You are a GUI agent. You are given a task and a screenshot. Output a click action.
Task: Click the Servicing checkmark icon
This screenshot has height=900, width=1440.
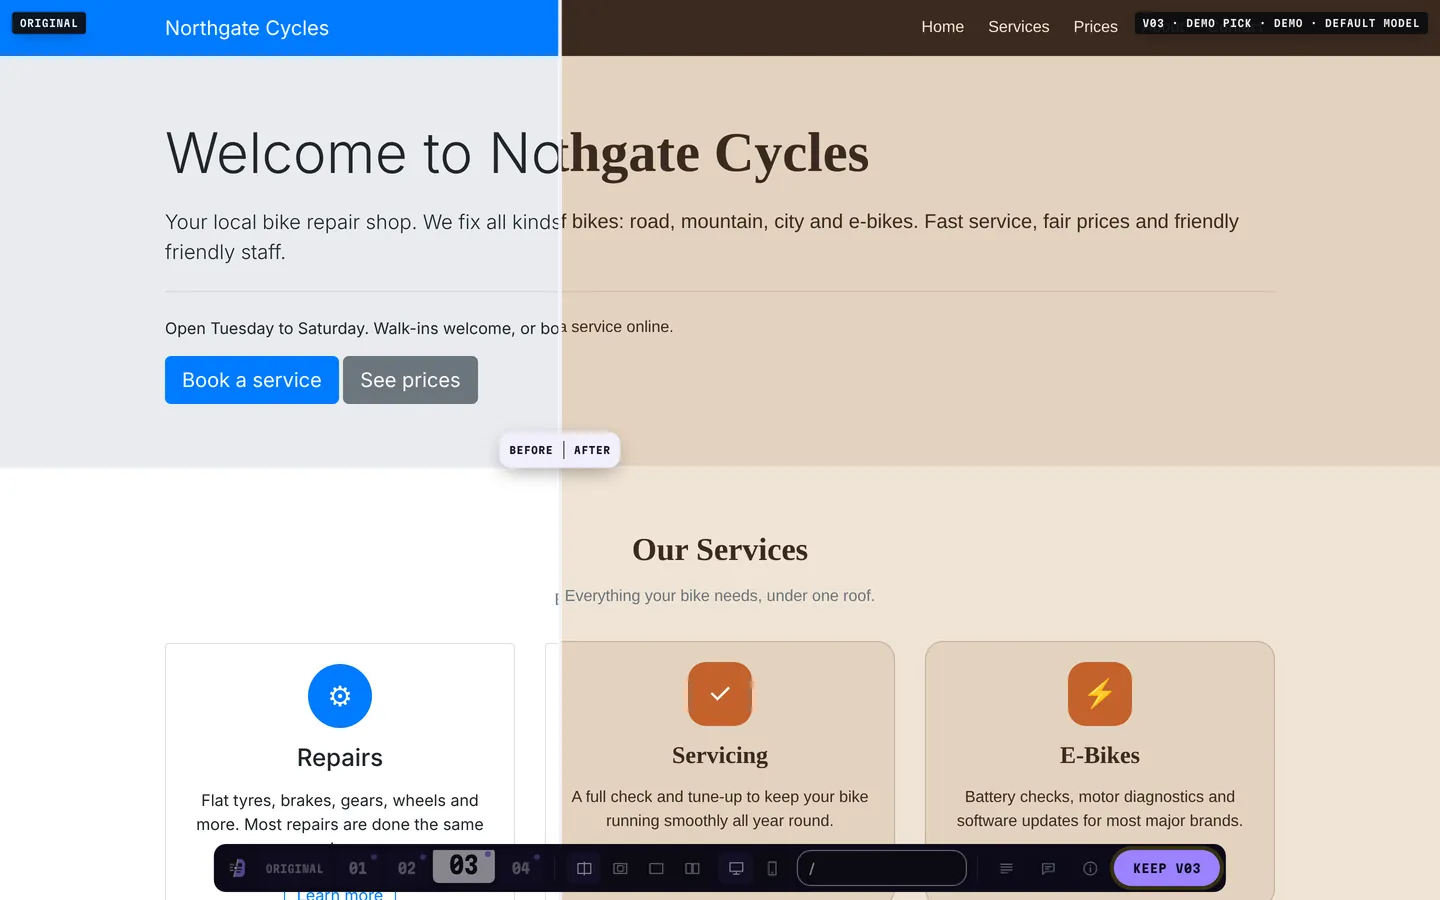[x=720, y=694]
